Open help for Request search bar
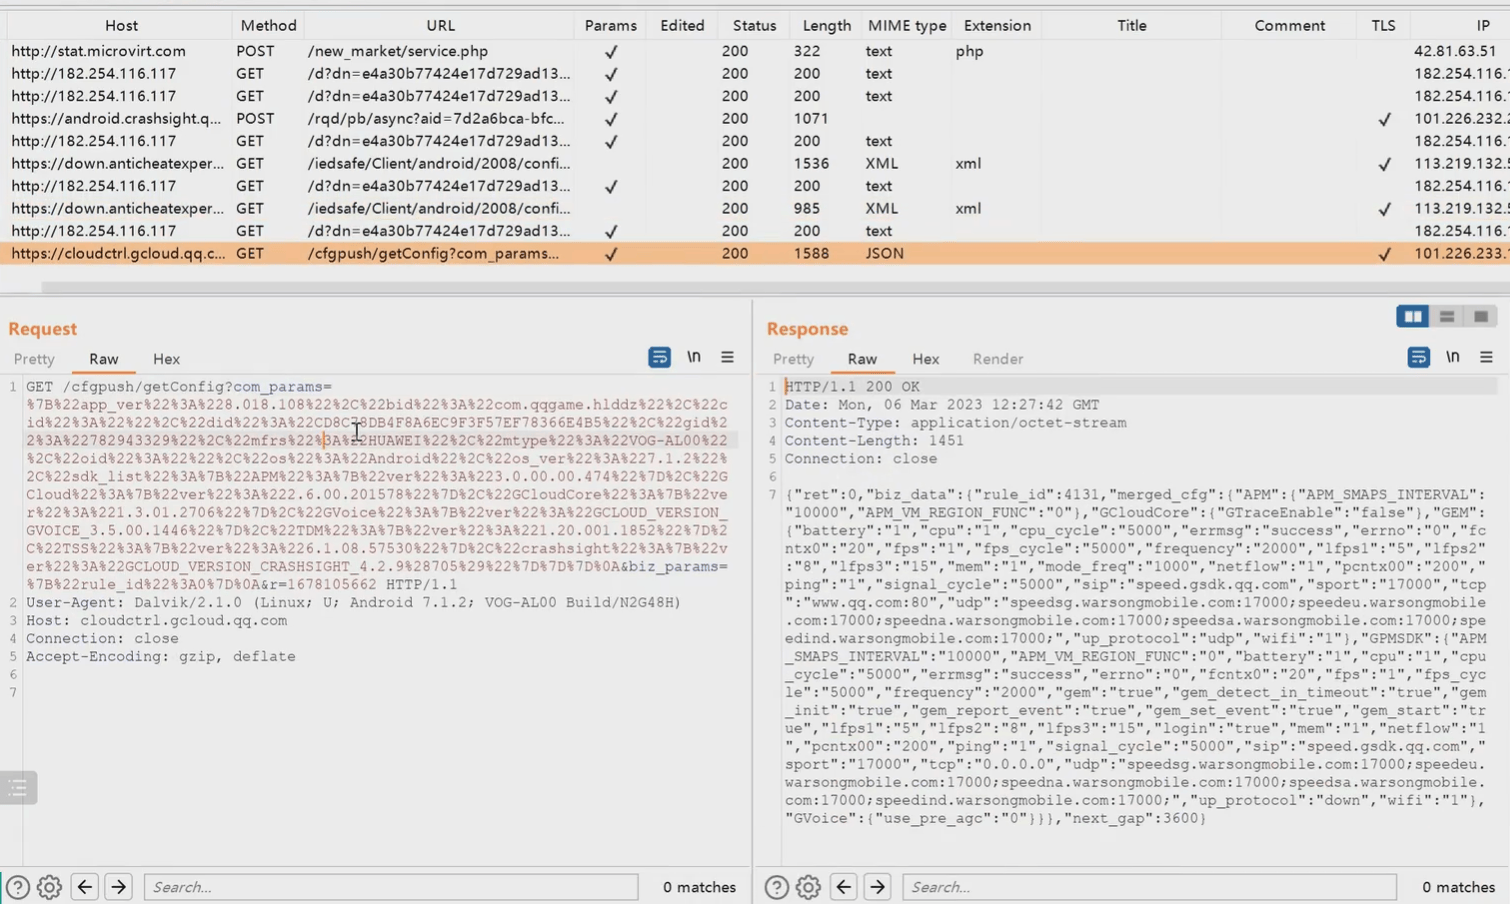This screenshot has height=904, width=1510. point(18,887)
